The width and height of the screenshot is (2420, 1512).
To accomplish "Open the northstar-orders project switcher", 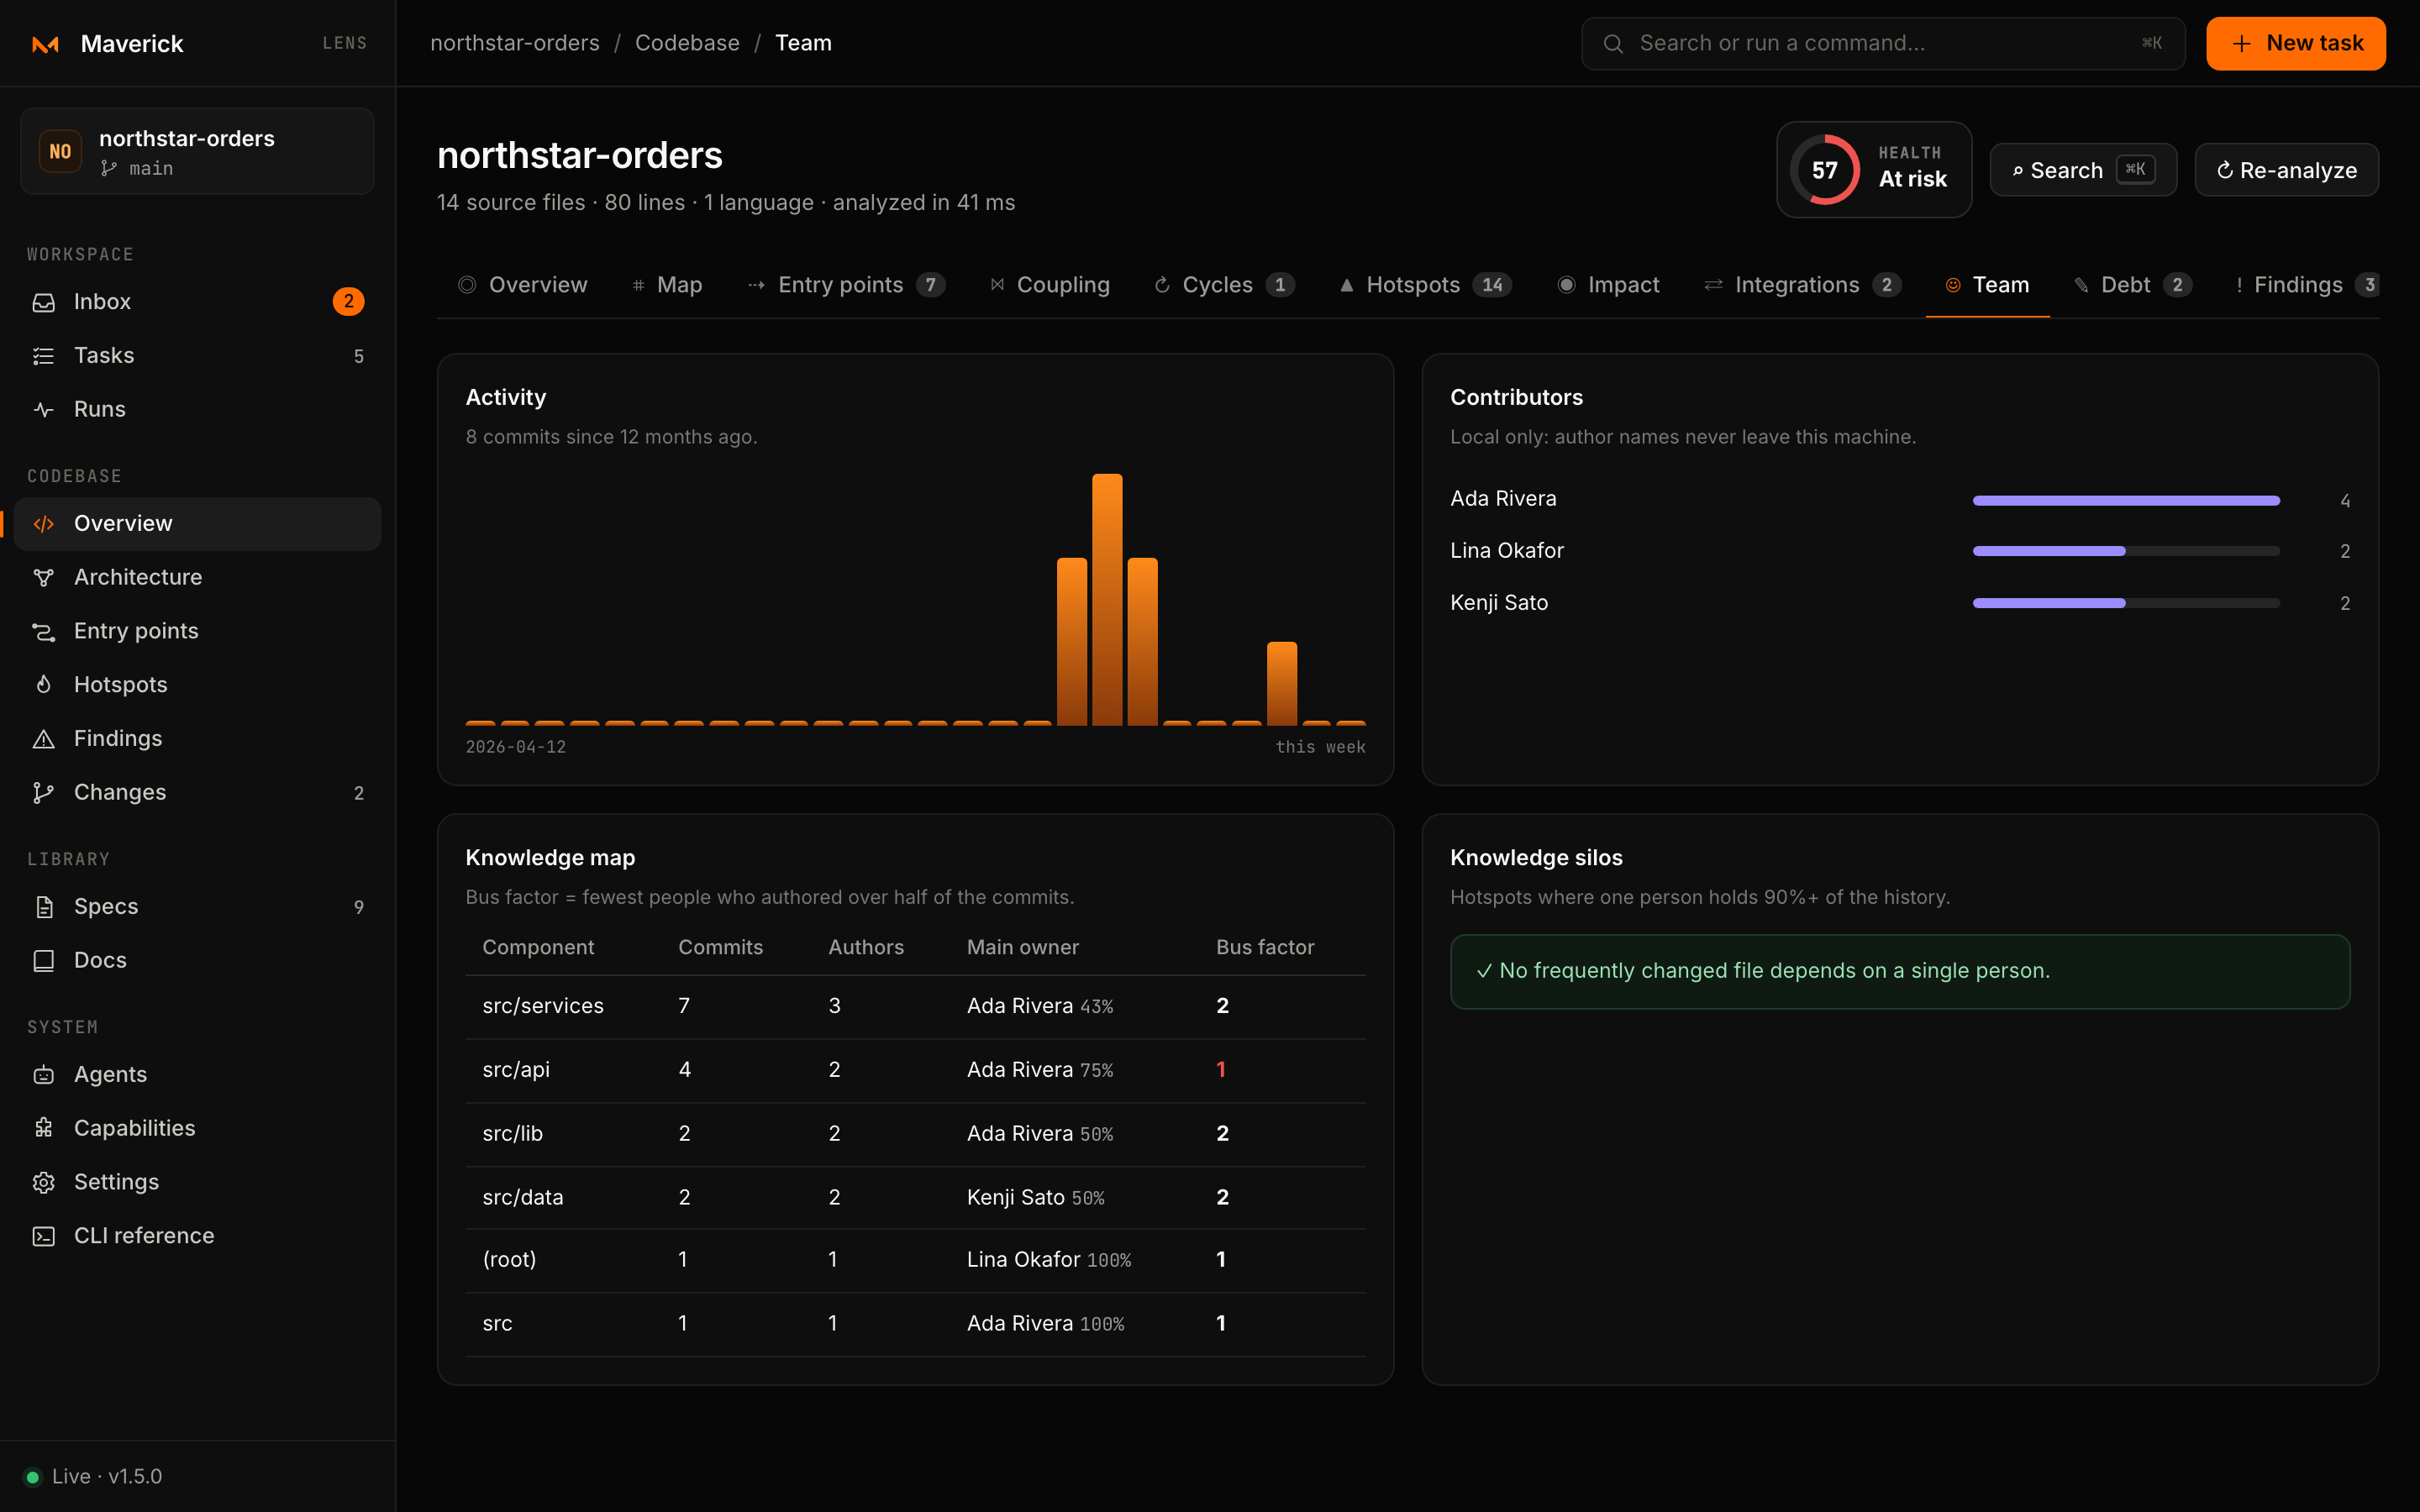I will (197, 152).
